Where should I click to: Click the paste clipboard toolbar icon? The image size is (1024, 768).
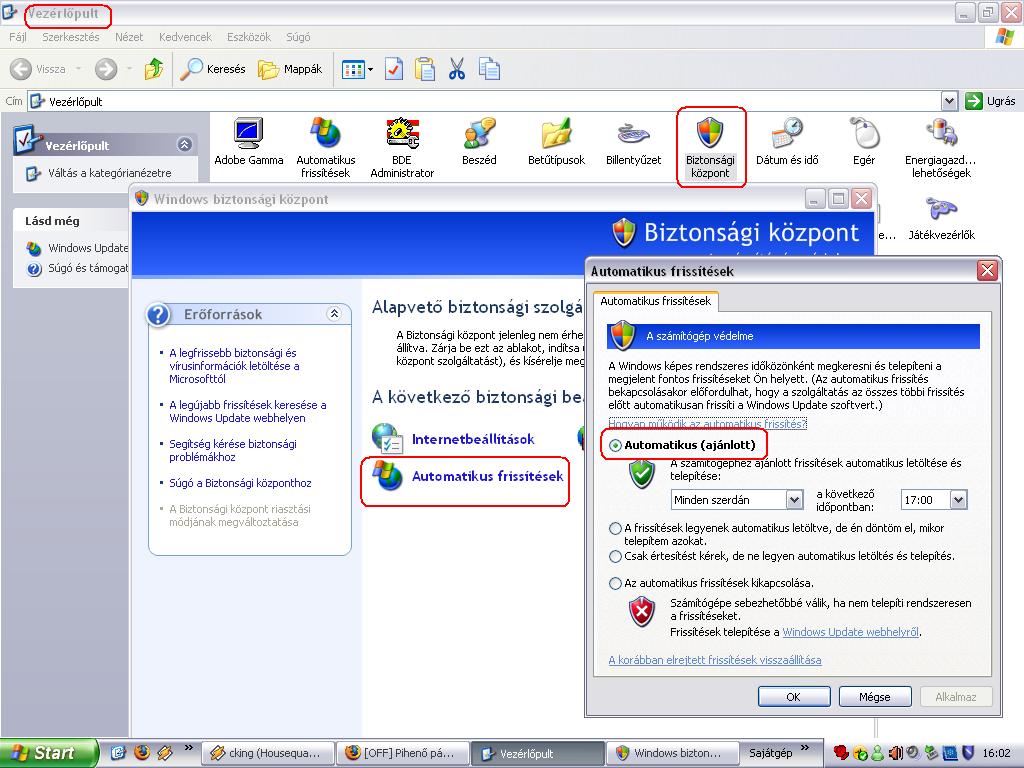click(x=424, y=69)
